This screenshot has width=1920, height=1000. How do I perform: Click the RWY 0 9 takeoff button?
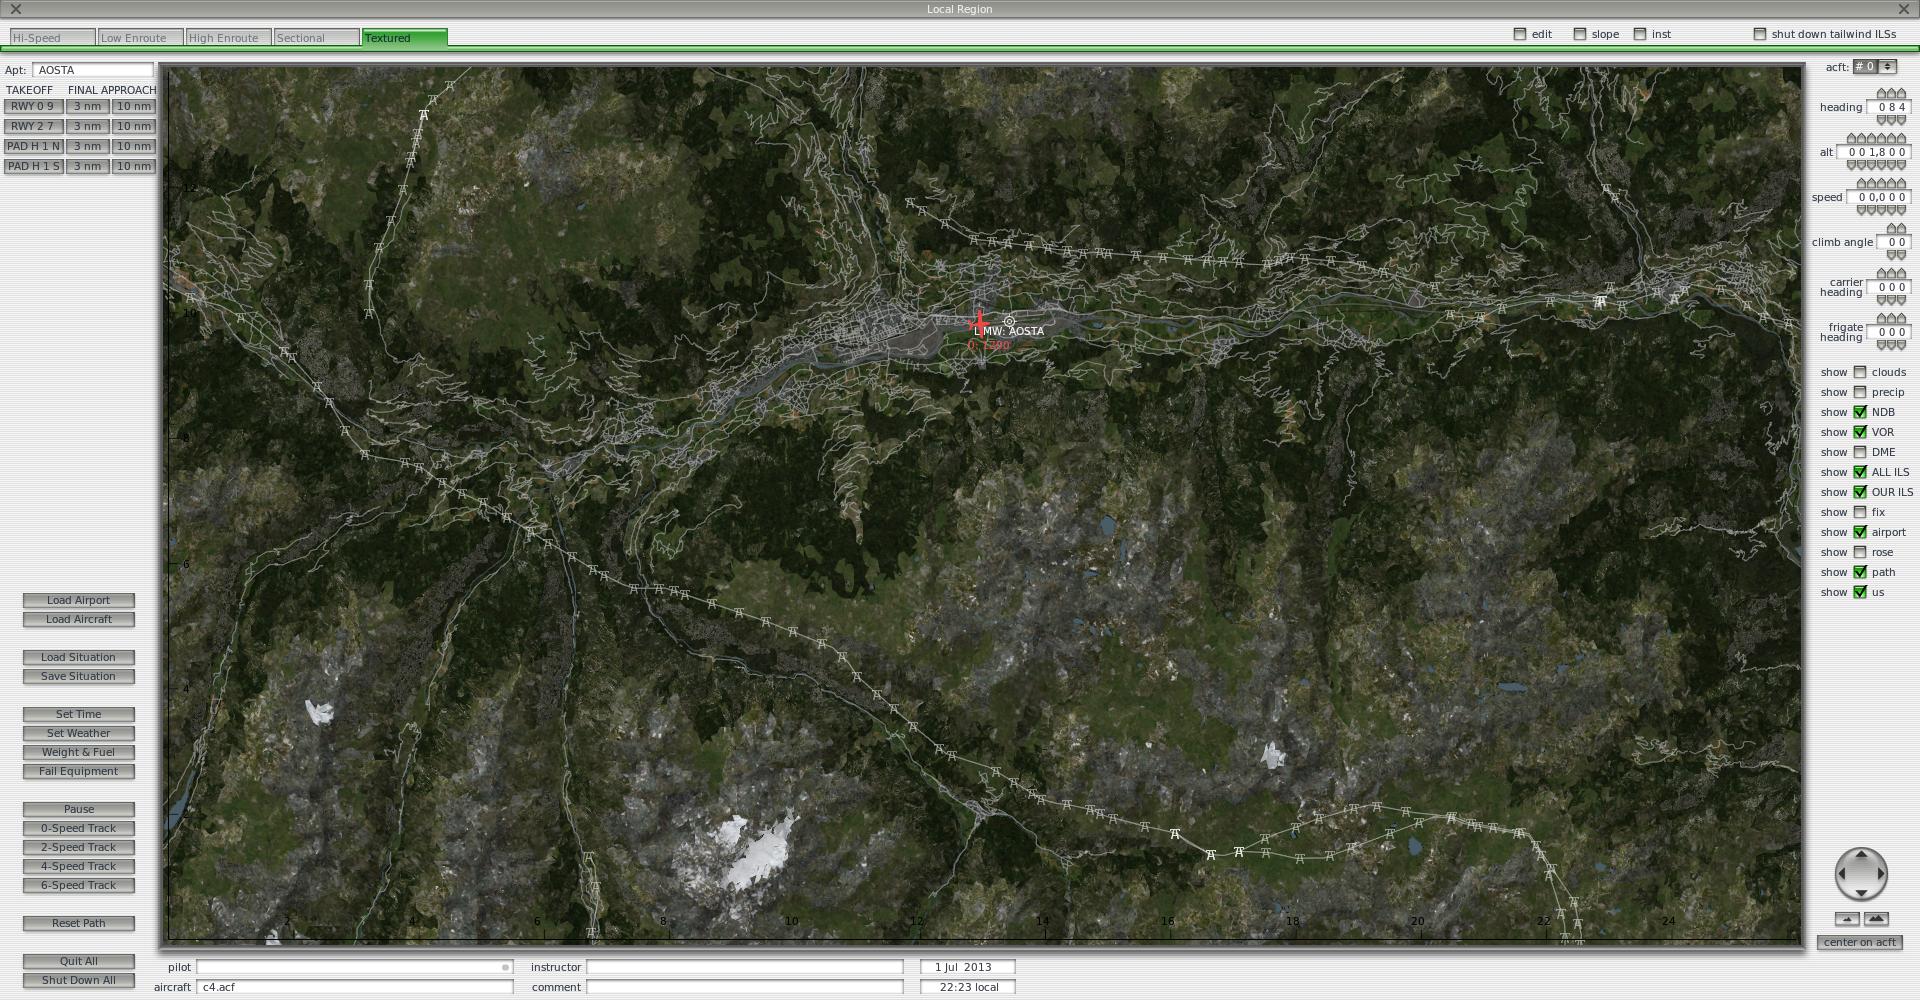coord(33,106)
